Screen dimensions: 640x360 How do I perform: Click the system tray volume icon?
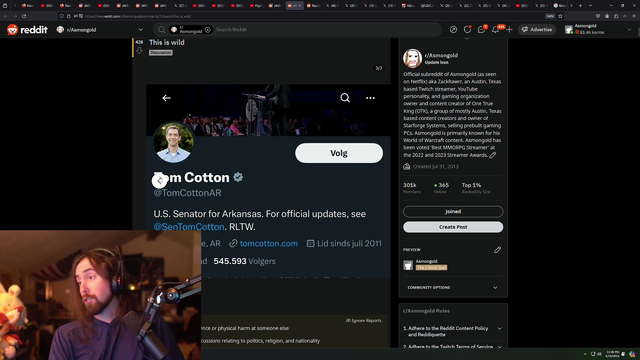[600, 354]
